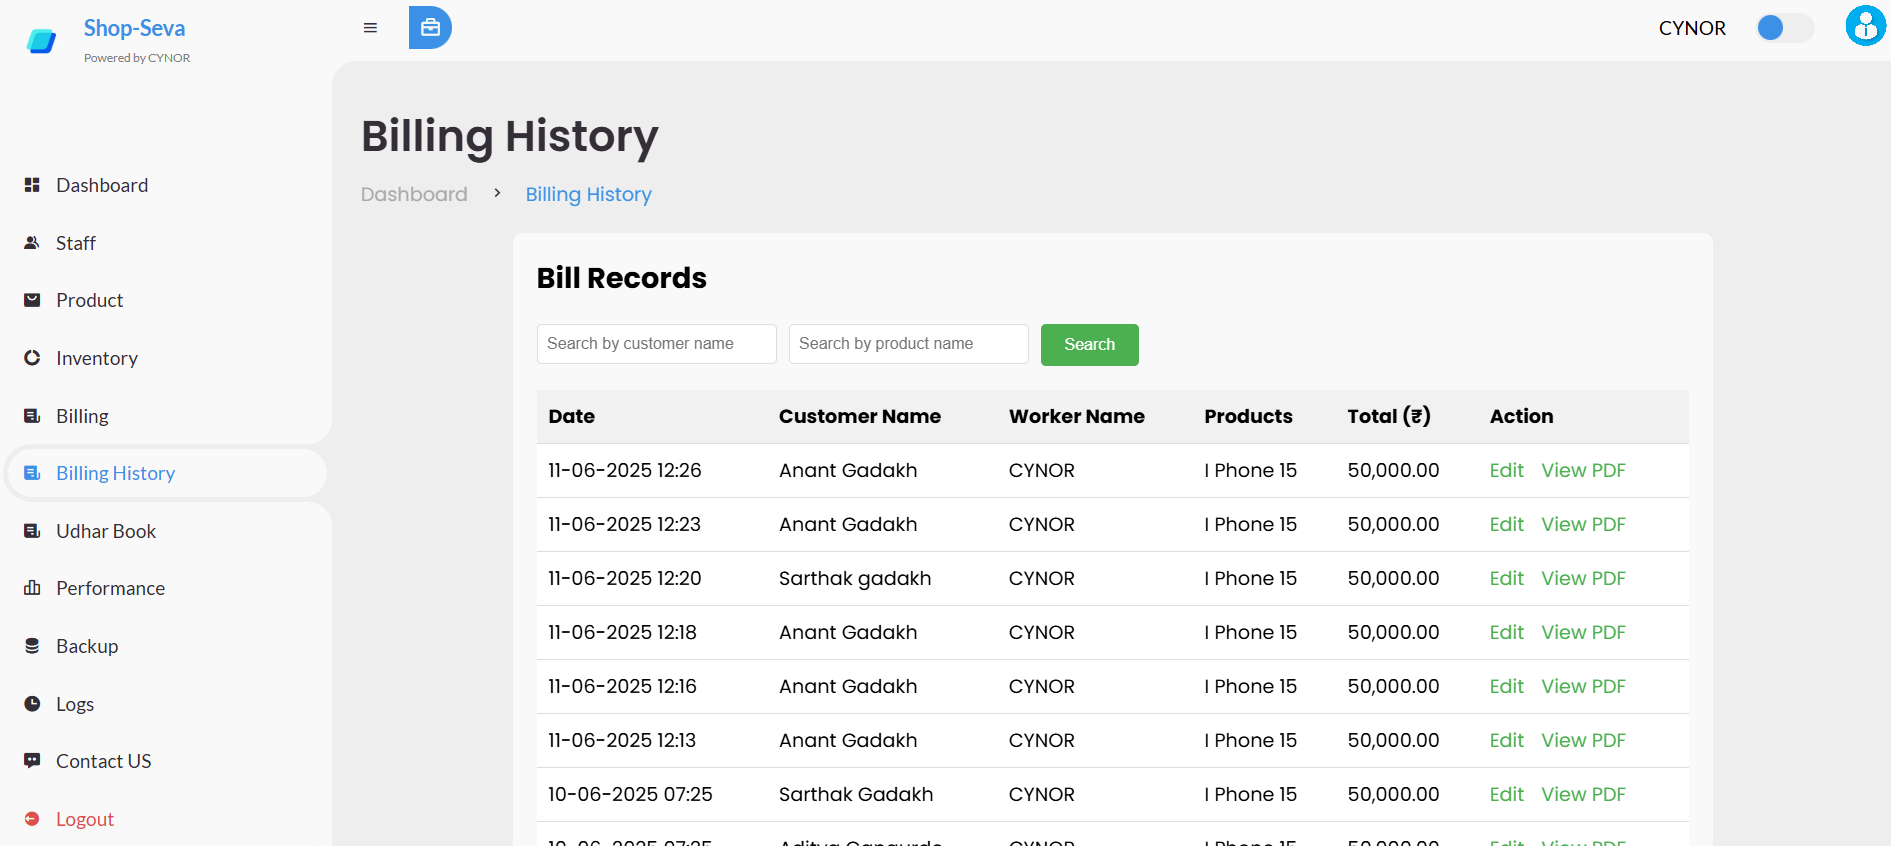Toggle the theme switch beside CYNOR
The width and height of the screenshot is (1891, 846).
(x=1784, y=28)
